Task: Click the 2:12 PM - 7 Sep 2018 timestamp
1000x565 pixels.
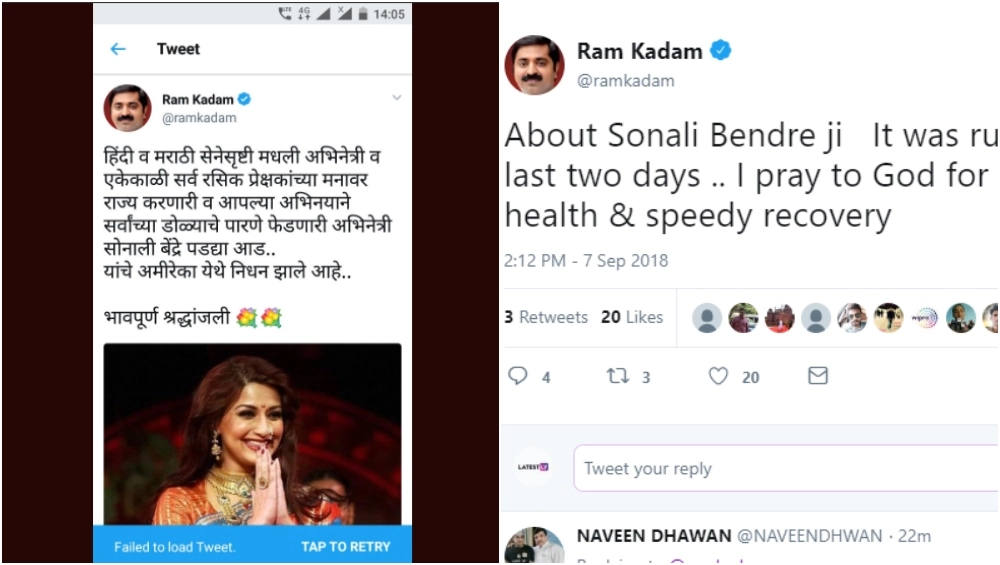Action: pos(586,261)
